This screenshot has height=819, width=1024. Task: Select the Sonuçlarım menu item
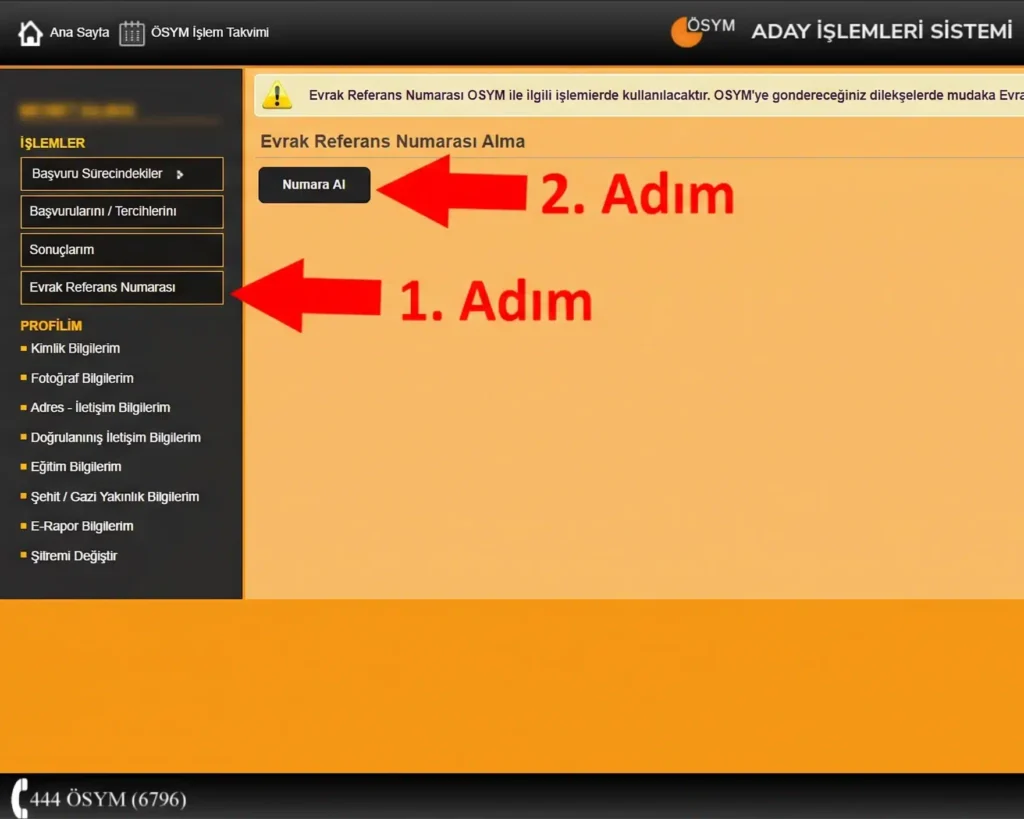coord(122,249)
